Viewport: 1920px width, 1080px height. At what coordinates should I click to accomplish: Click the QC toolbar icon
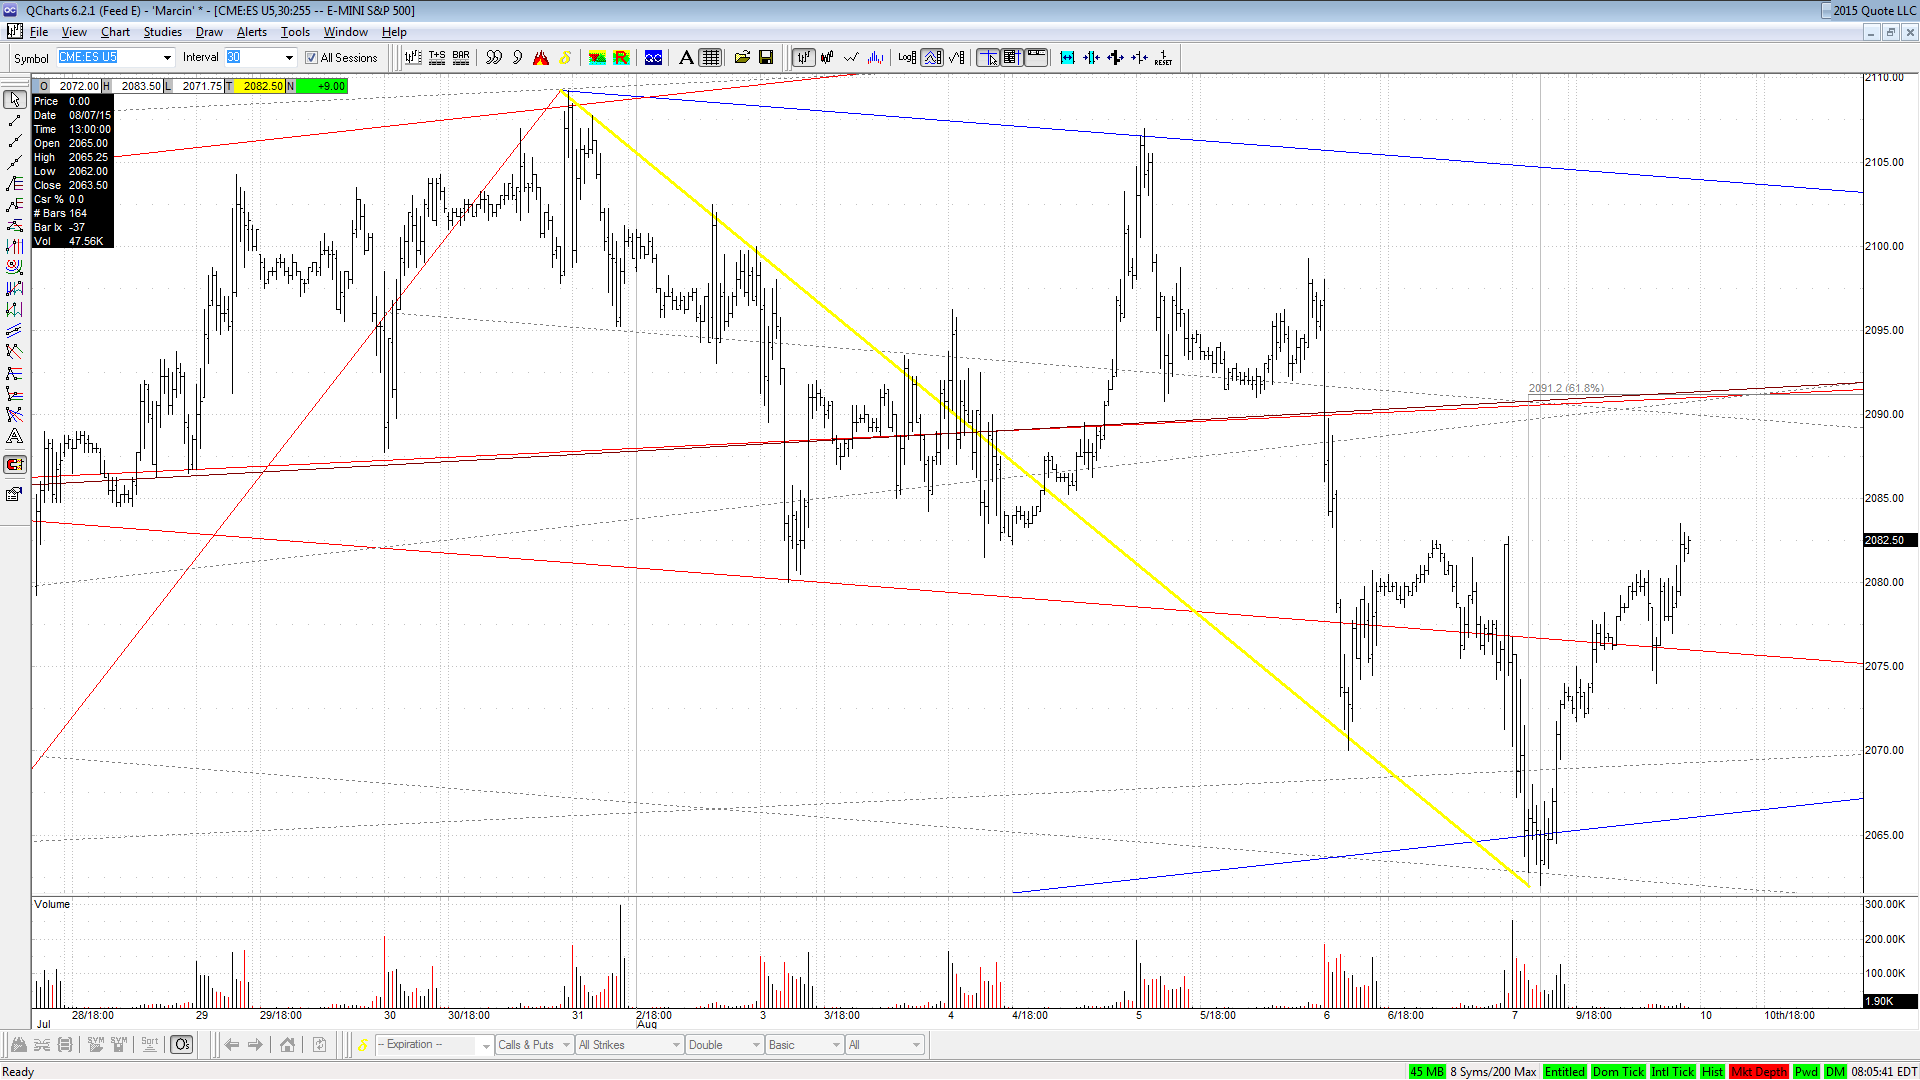(x=653, y=58)
